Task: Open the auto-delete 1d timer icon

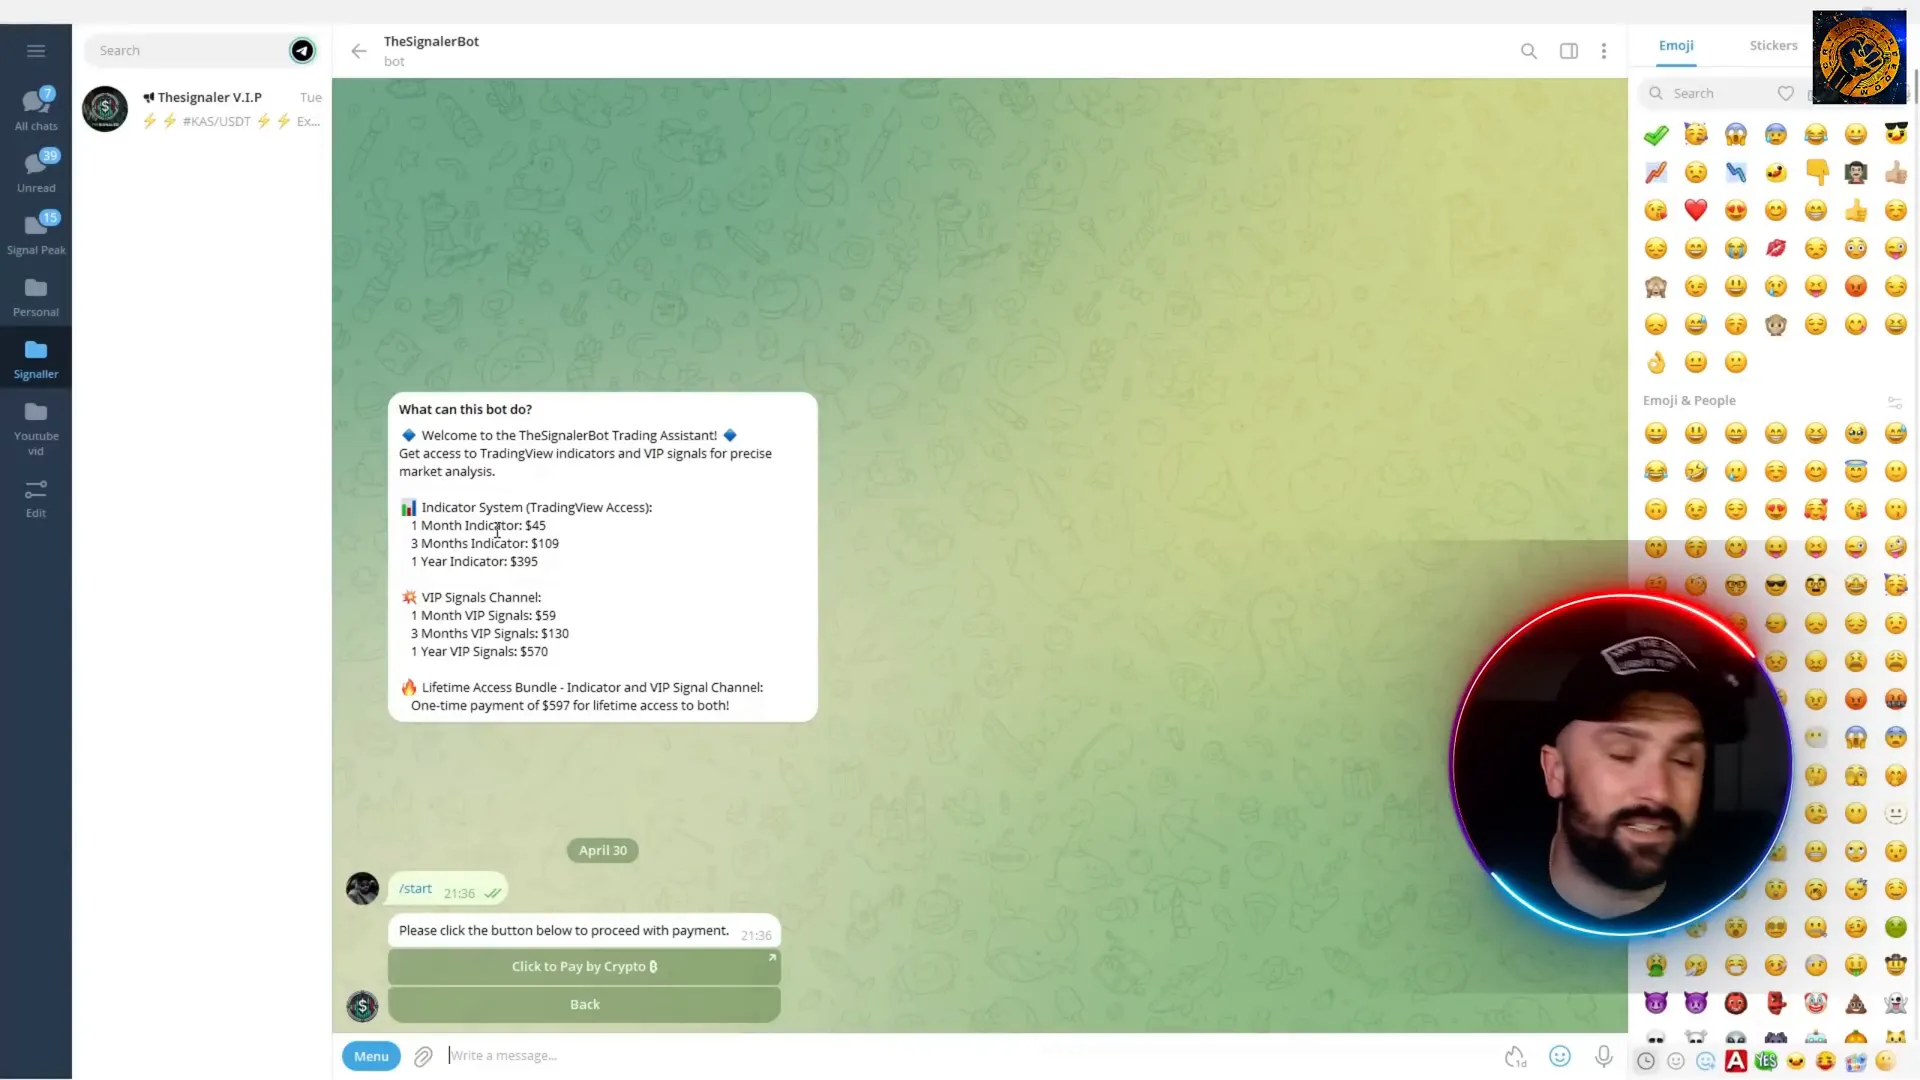Action: click(x=1516, y=1056)
